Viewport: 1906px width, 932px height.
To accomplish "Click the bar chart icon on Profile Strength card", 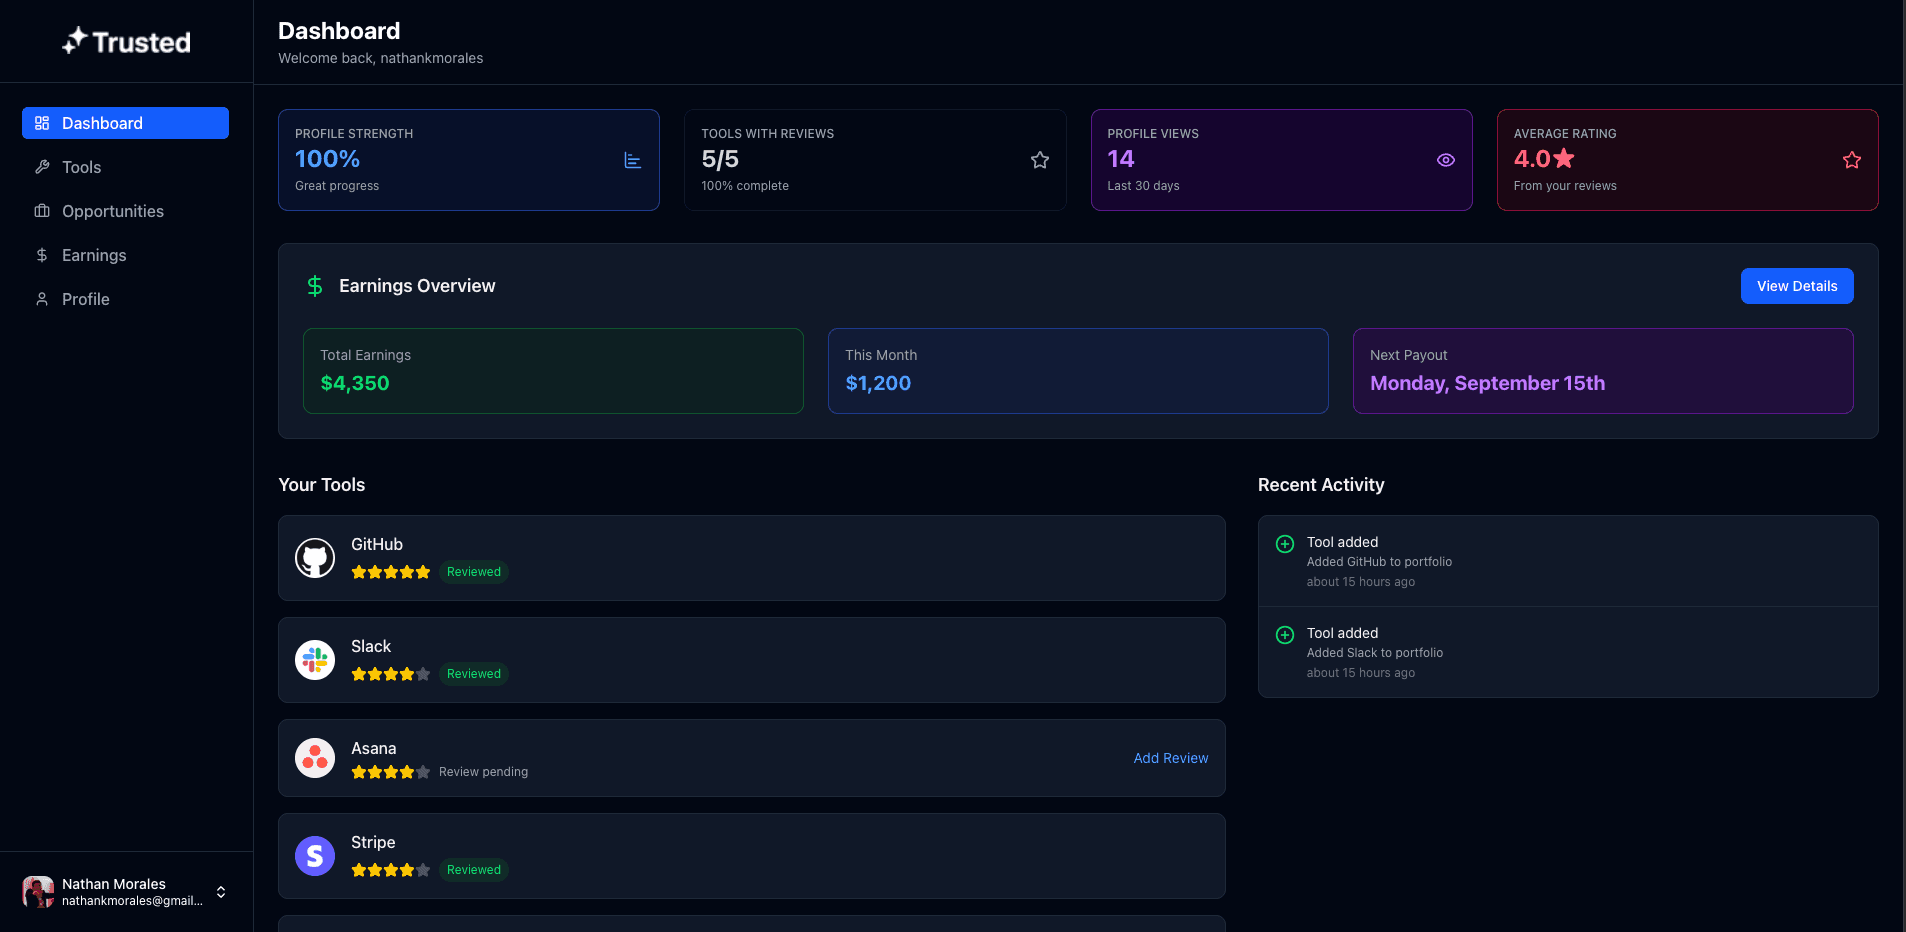I will point(632,160).
